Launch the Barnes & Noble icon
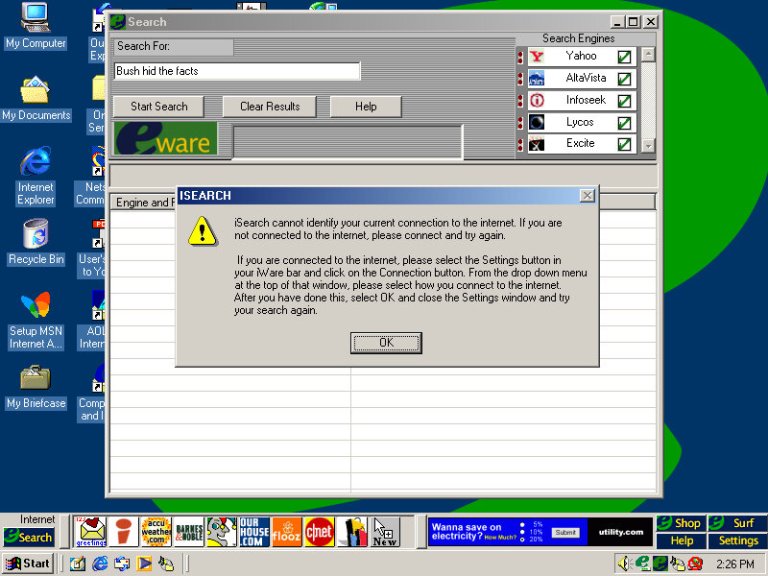This screenshot has width=768, height=576. tap(188, 531)
